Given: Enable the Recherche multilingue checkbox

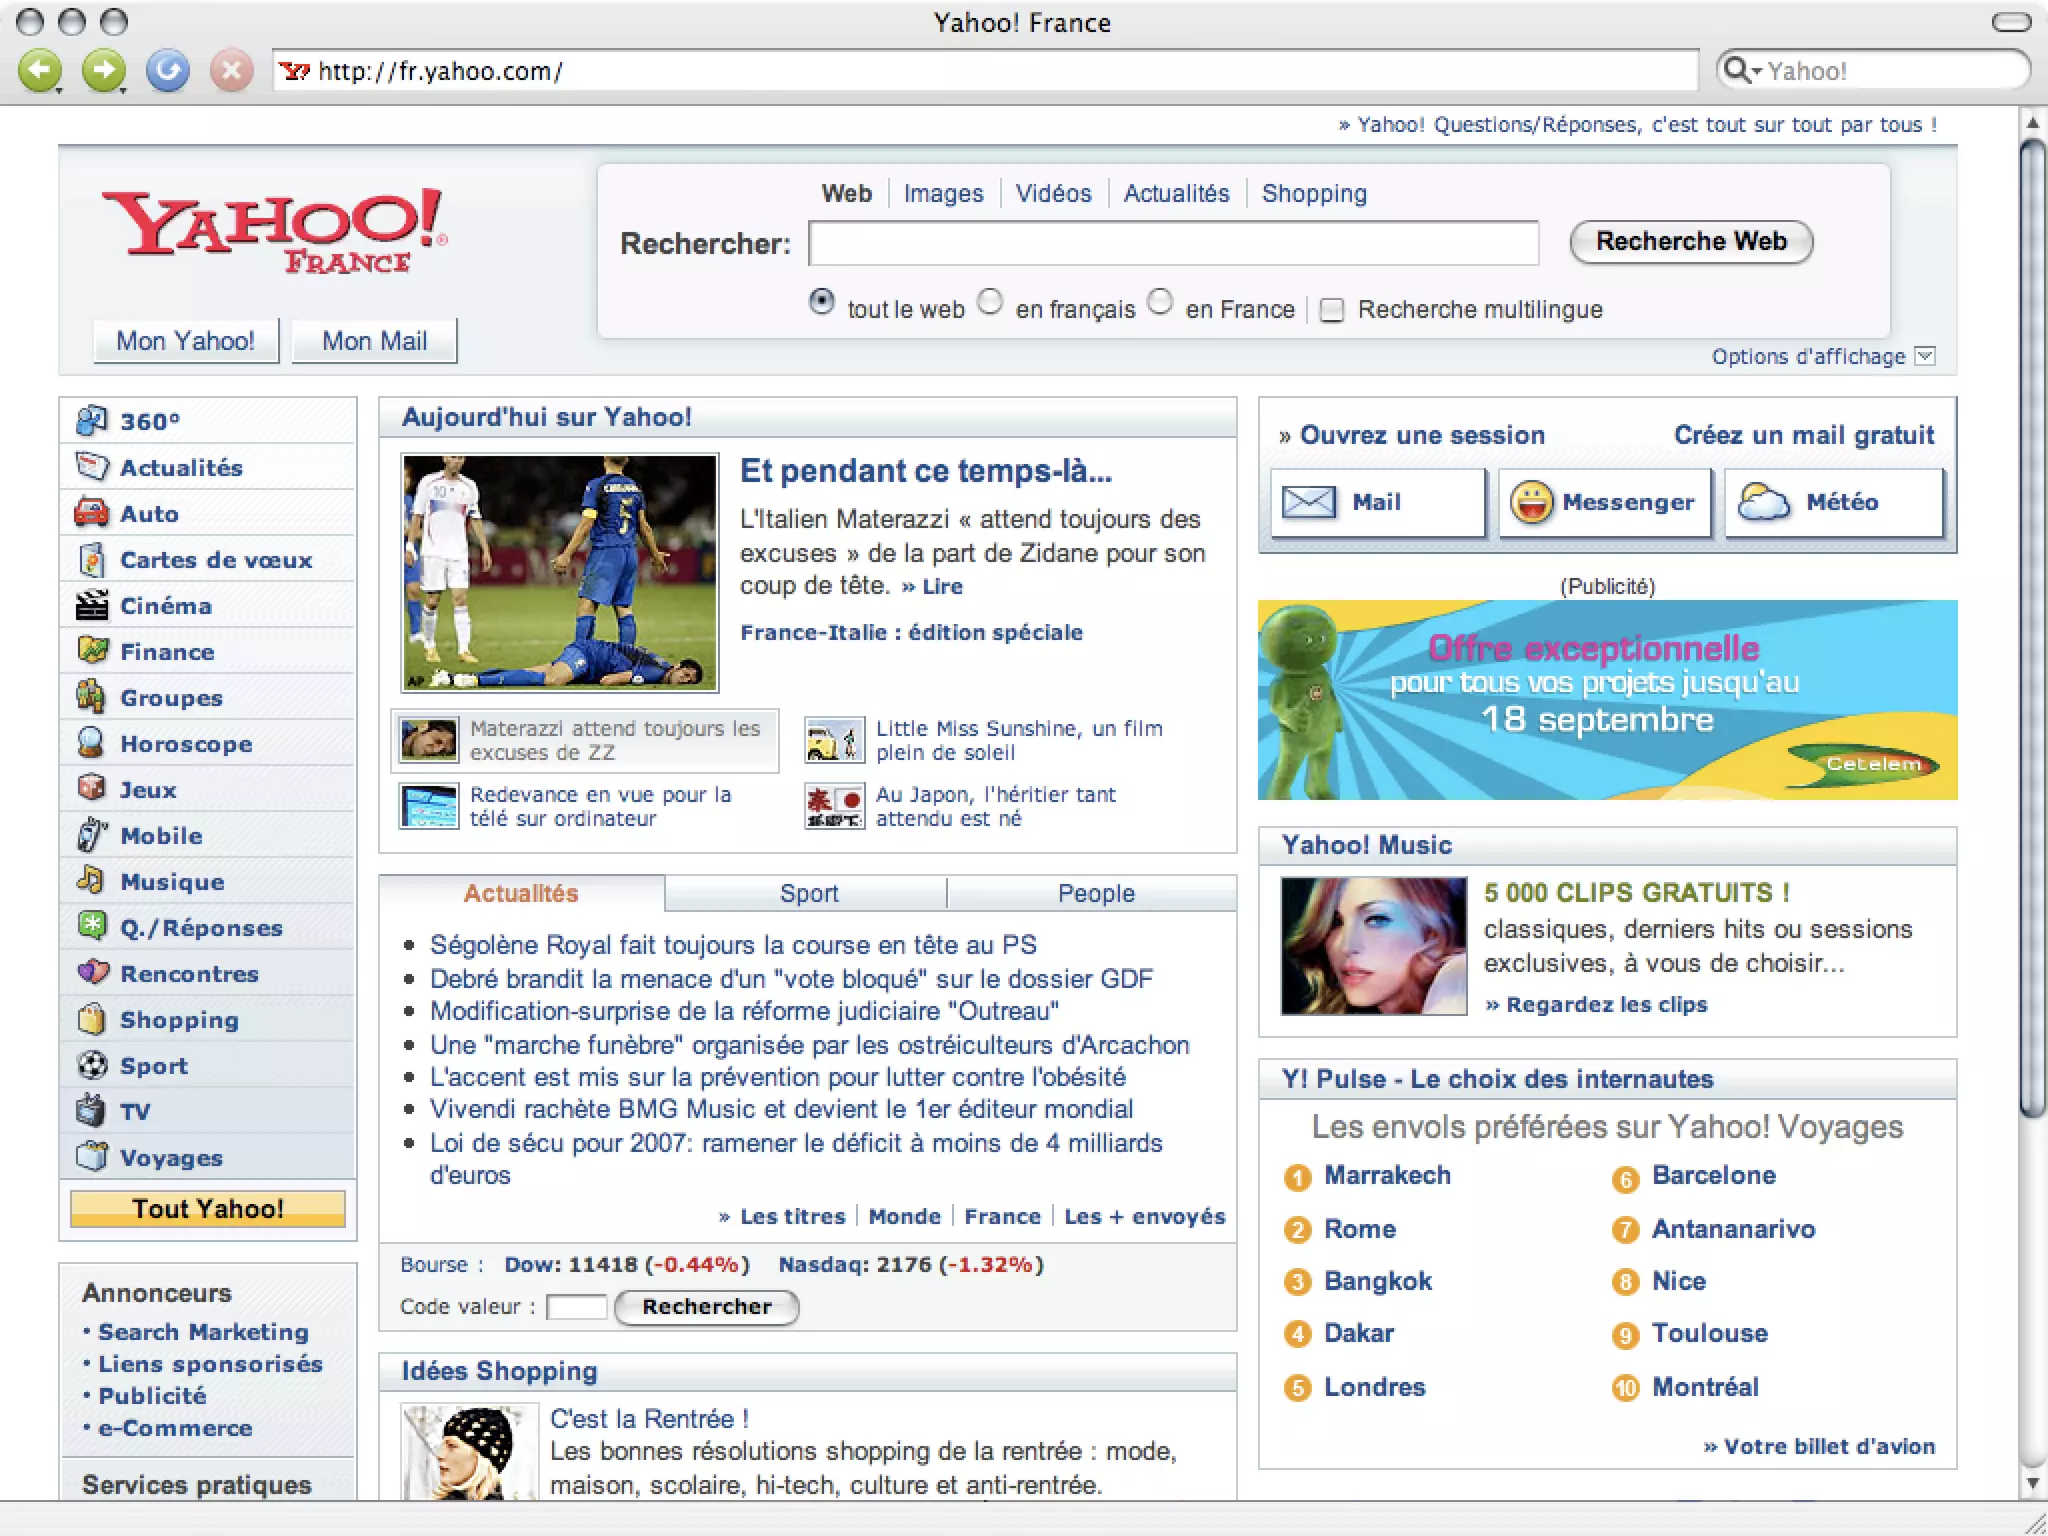Looking at the screenshot, I should [x=1331, y=310].
